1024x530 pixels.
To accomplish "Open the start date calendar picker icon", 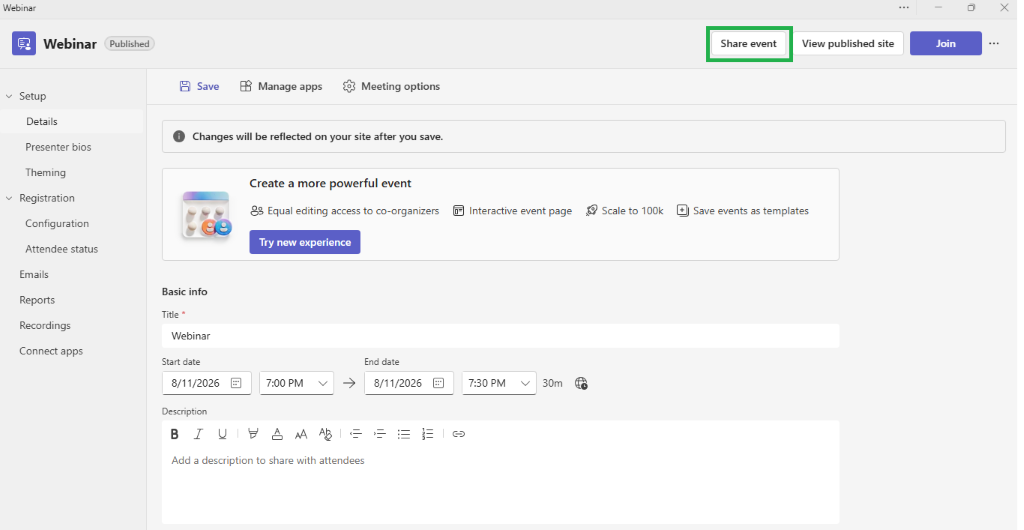I will tap(236, 383).
